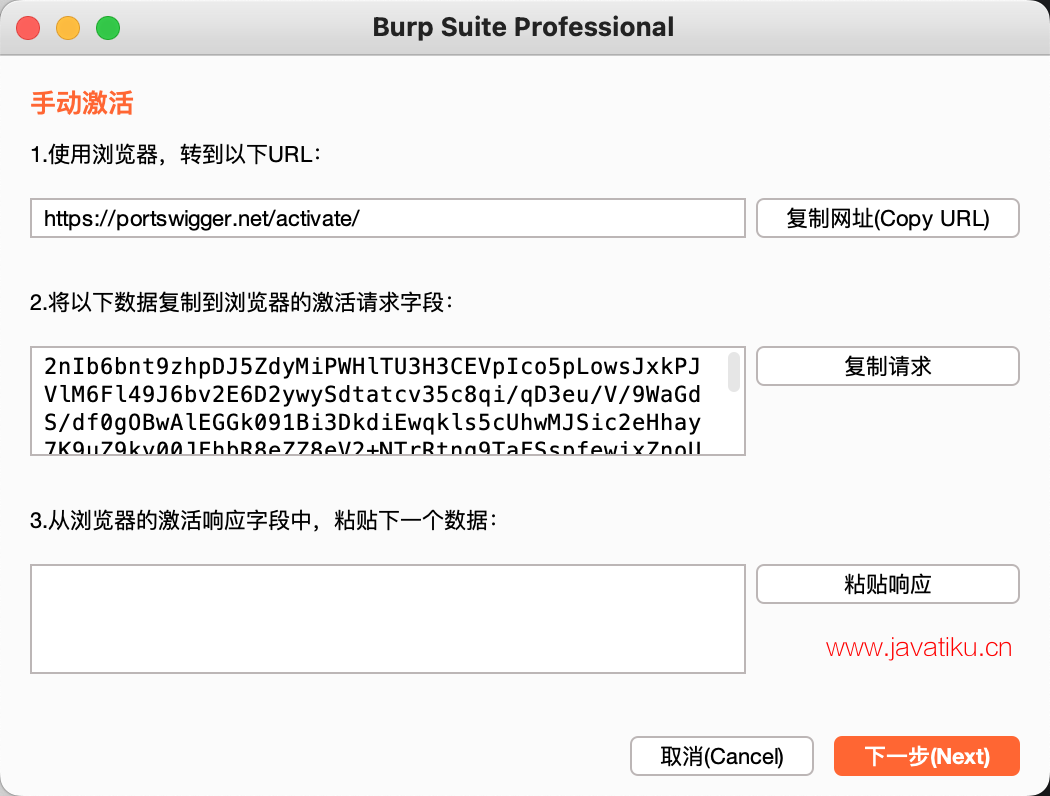Cancel the manual activation dialog
Viewport: 1050px width, 796px height.
click(722, 757)
